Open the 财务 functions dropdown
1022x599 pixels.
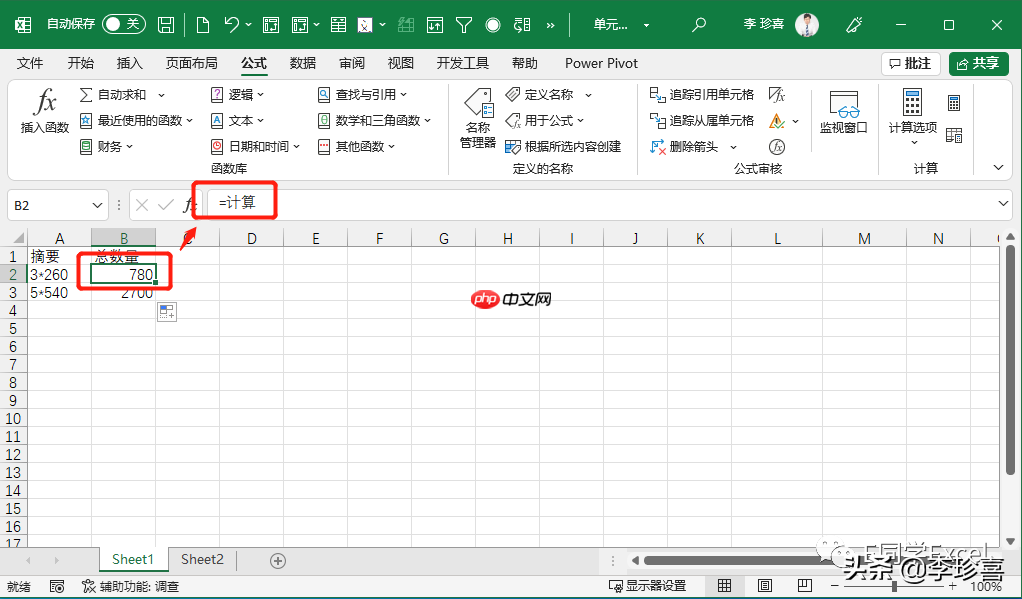pos(129,147)
